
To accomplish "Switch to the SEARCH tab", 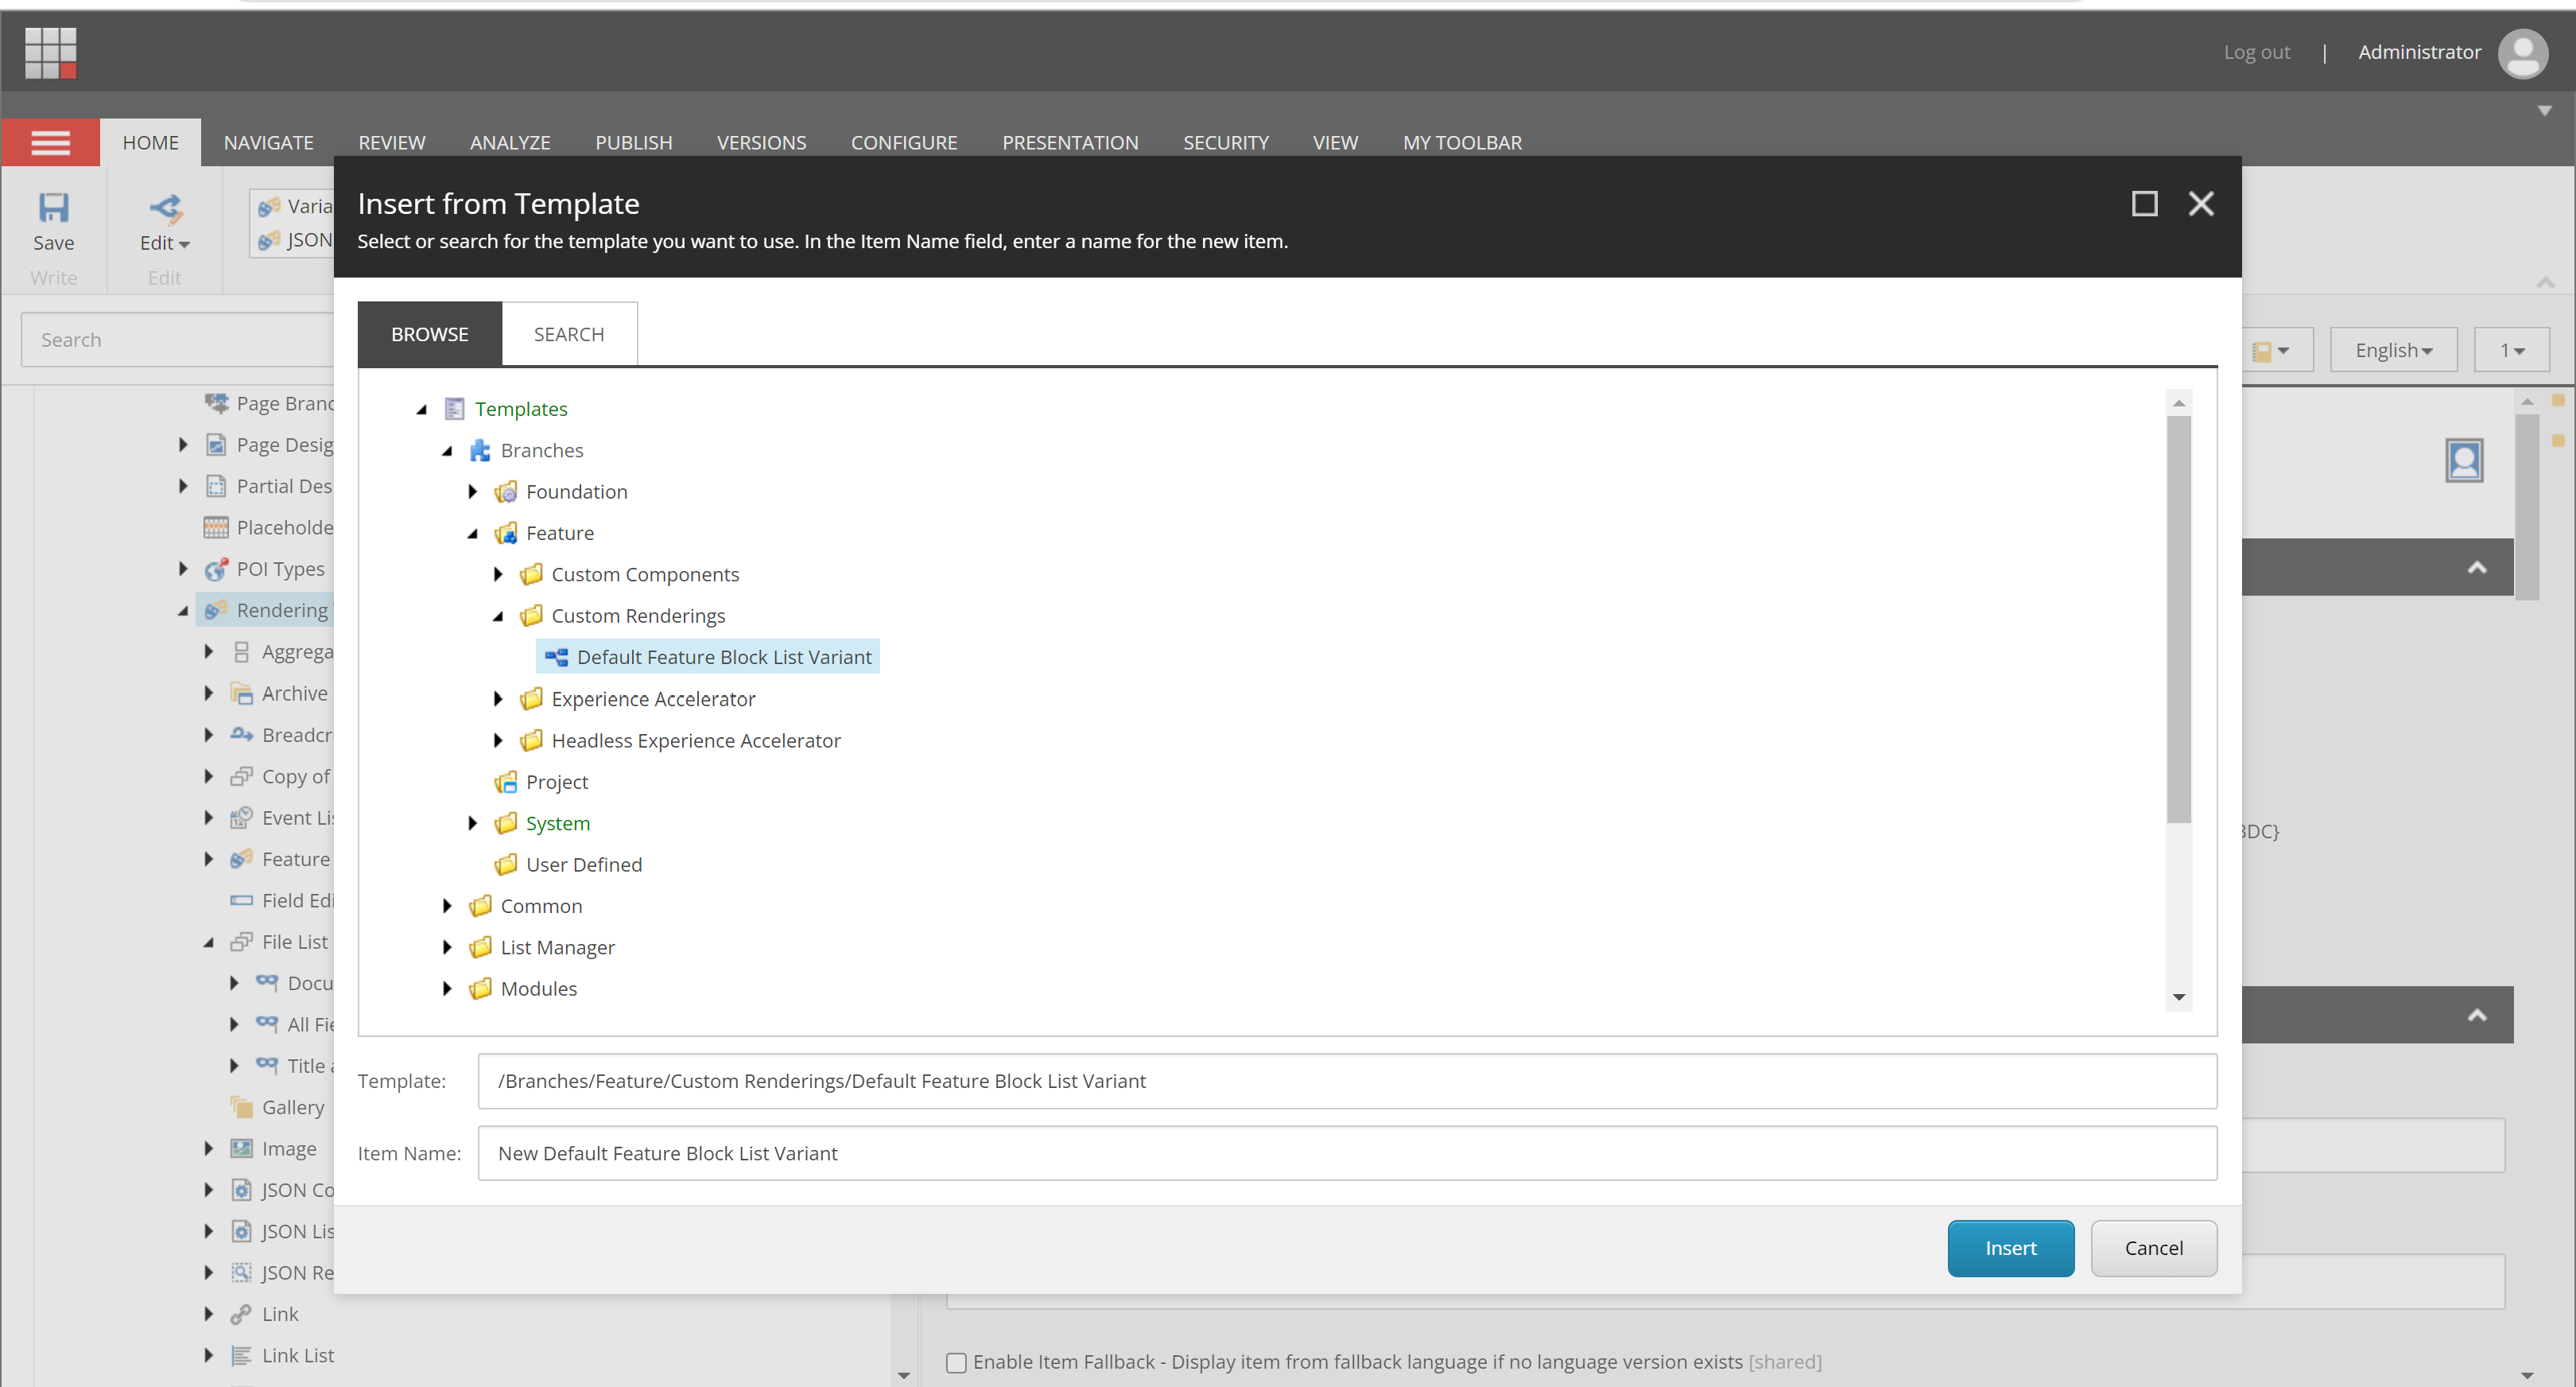I will click(x=568, y=334).
